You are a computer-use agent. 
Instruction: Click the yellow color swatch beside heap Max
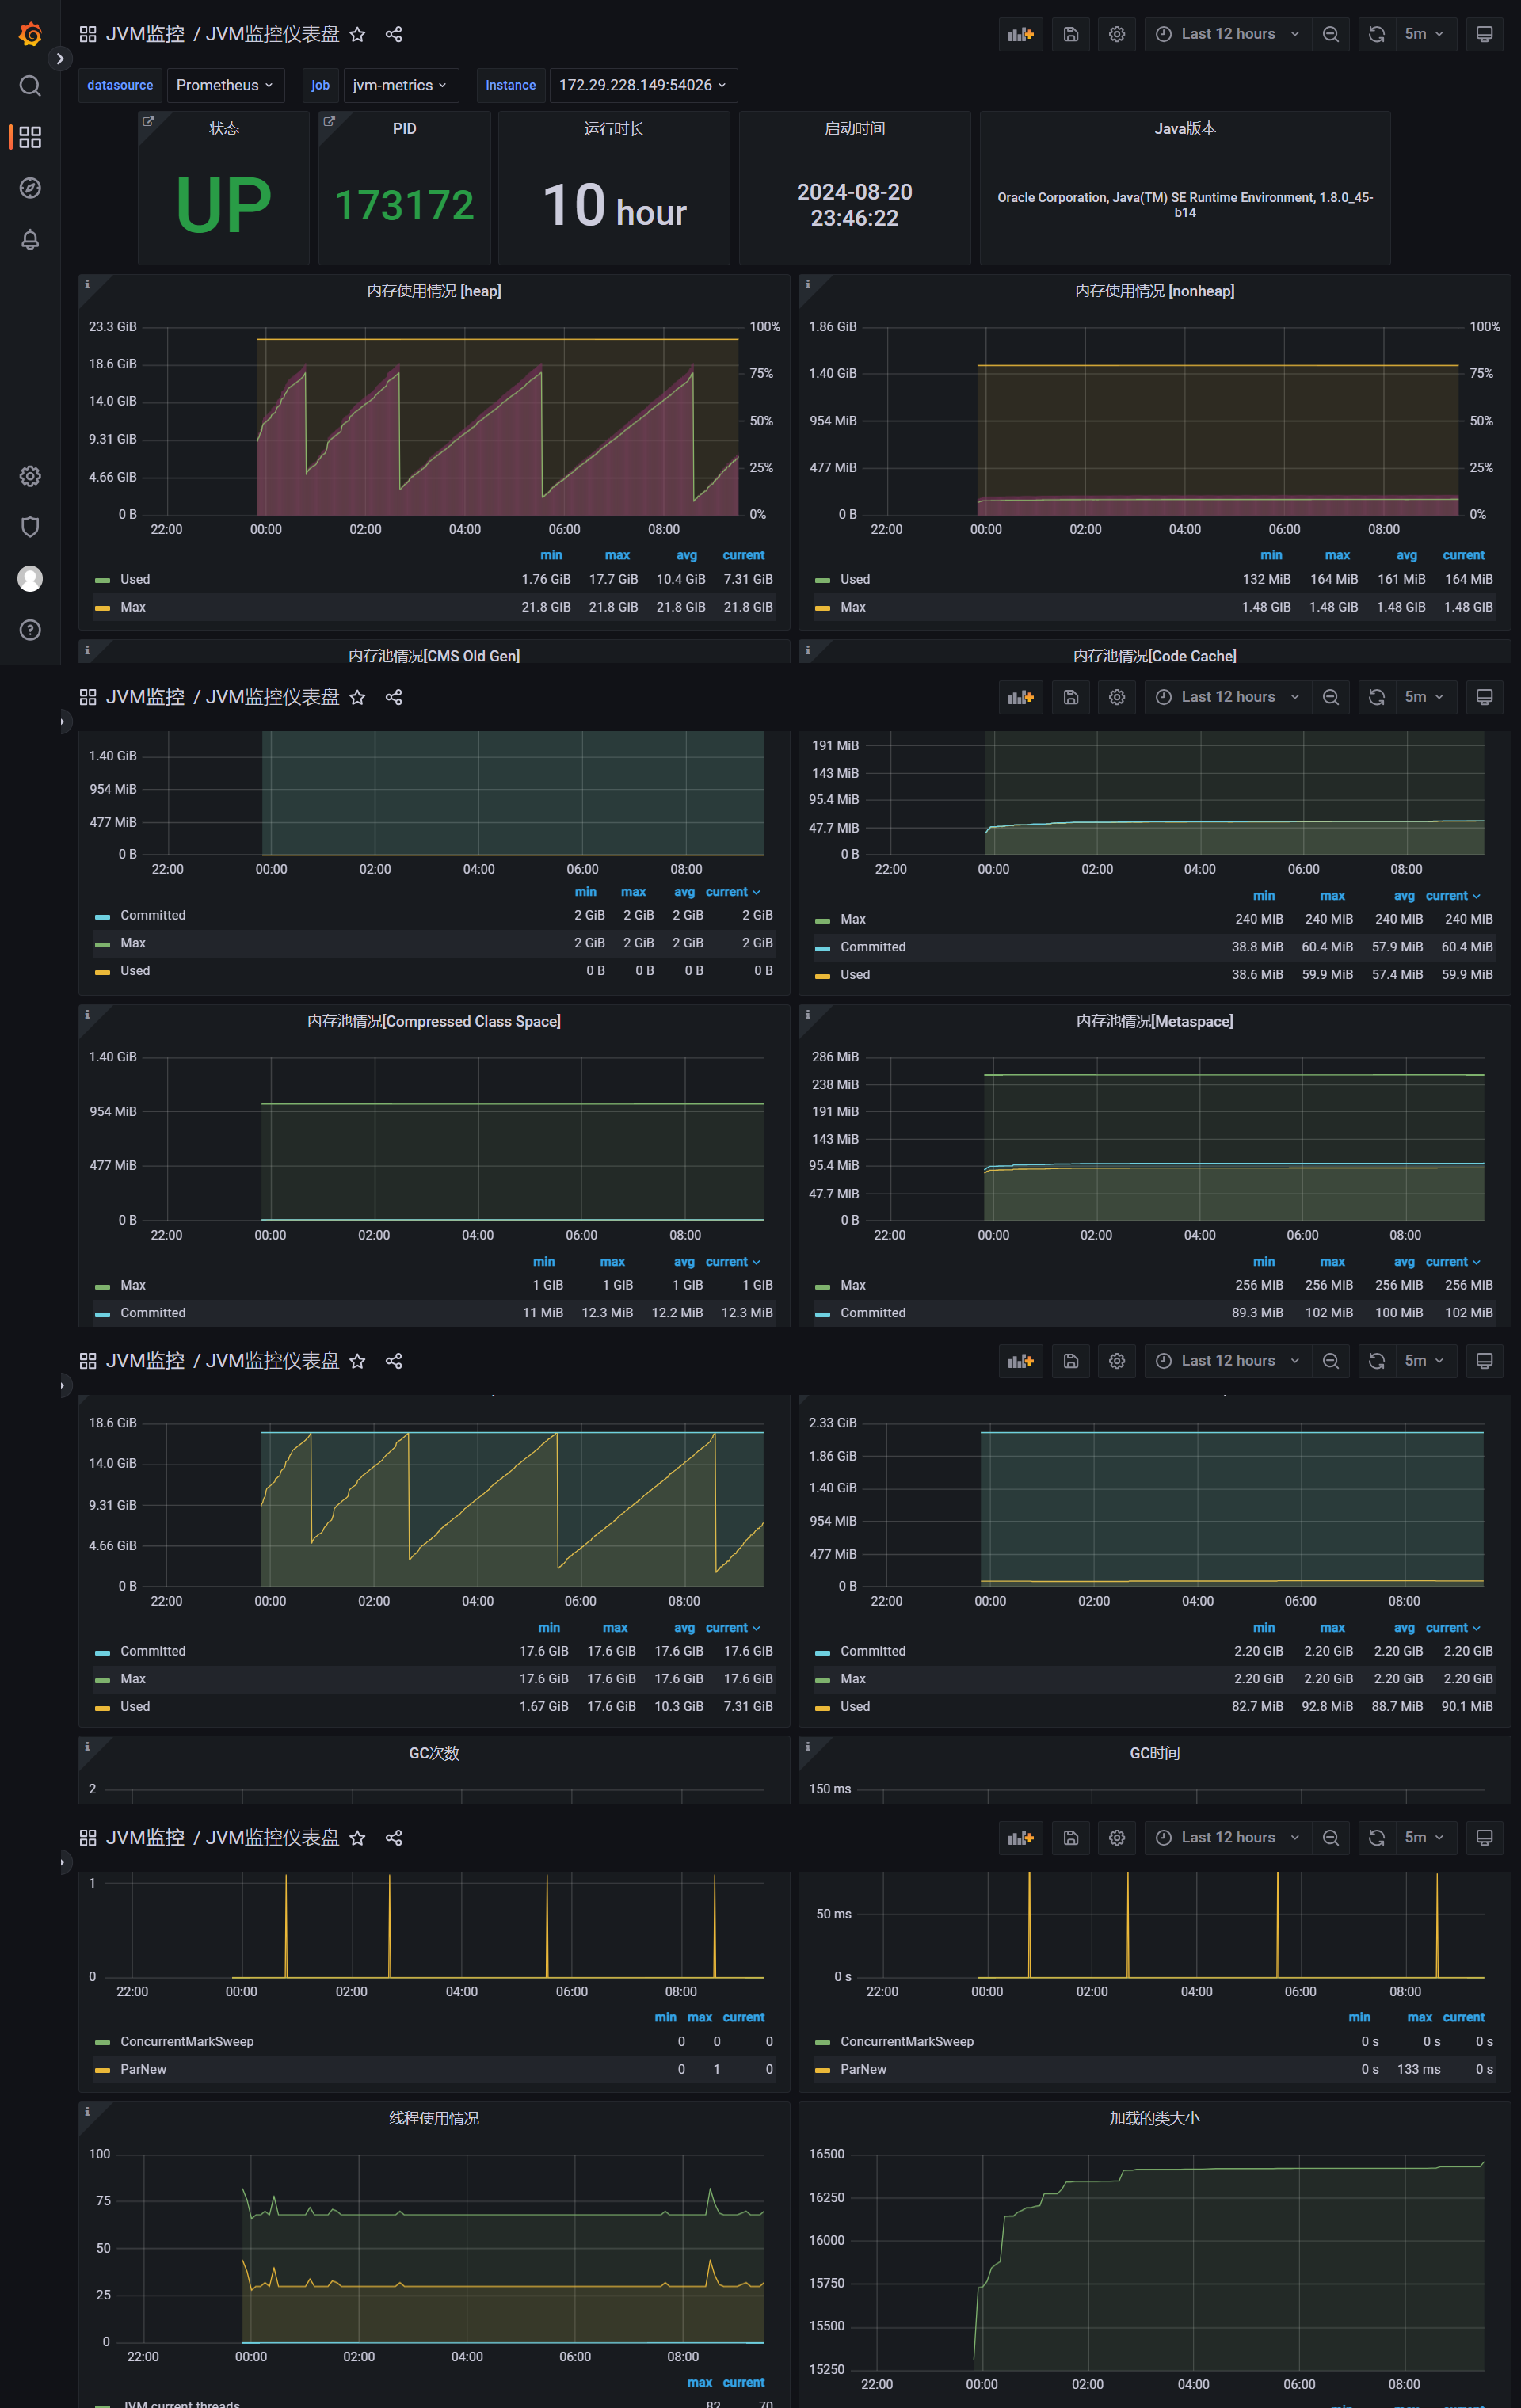point(102,608)
